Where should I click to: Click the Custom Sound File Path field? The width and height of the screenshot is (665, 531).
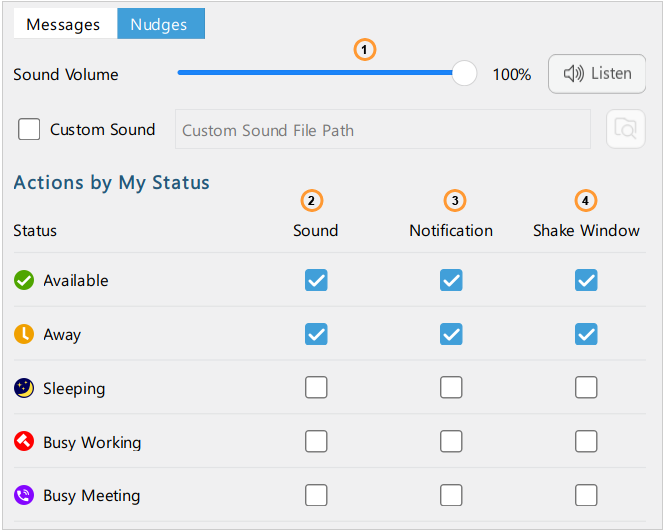383,129
